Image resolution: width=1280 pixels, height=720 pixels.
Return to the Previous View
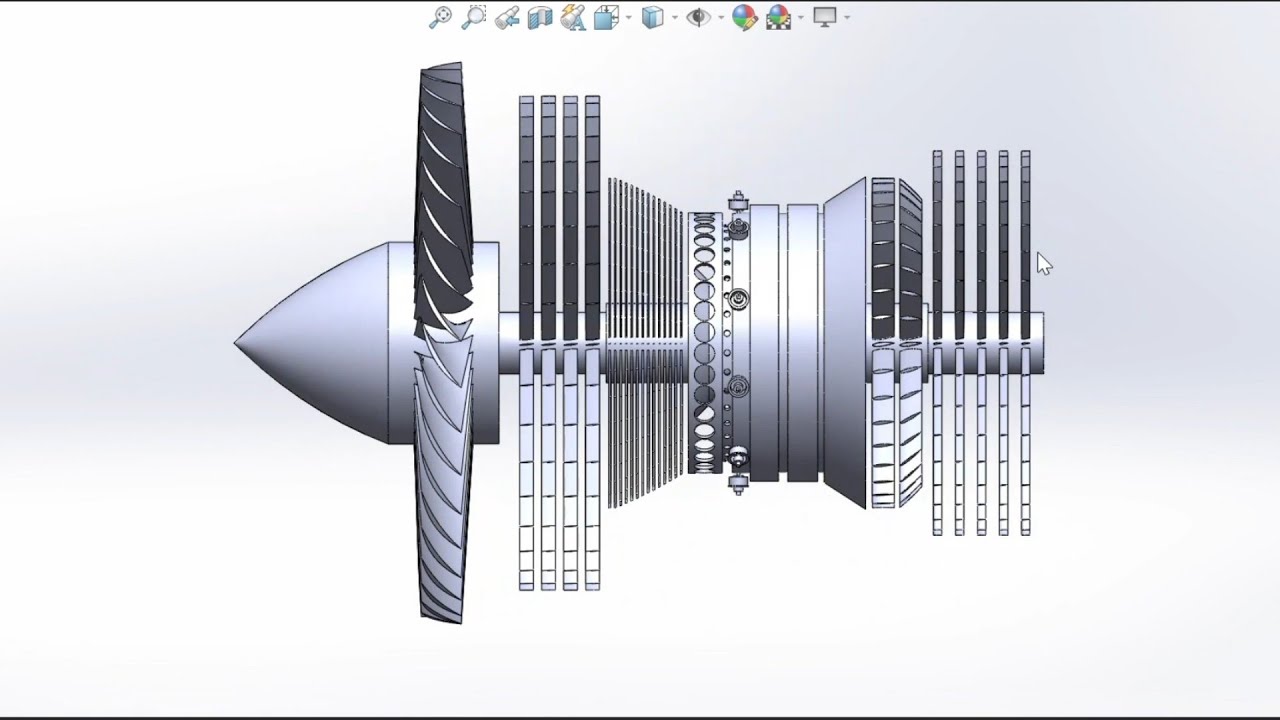pos(507,17)
